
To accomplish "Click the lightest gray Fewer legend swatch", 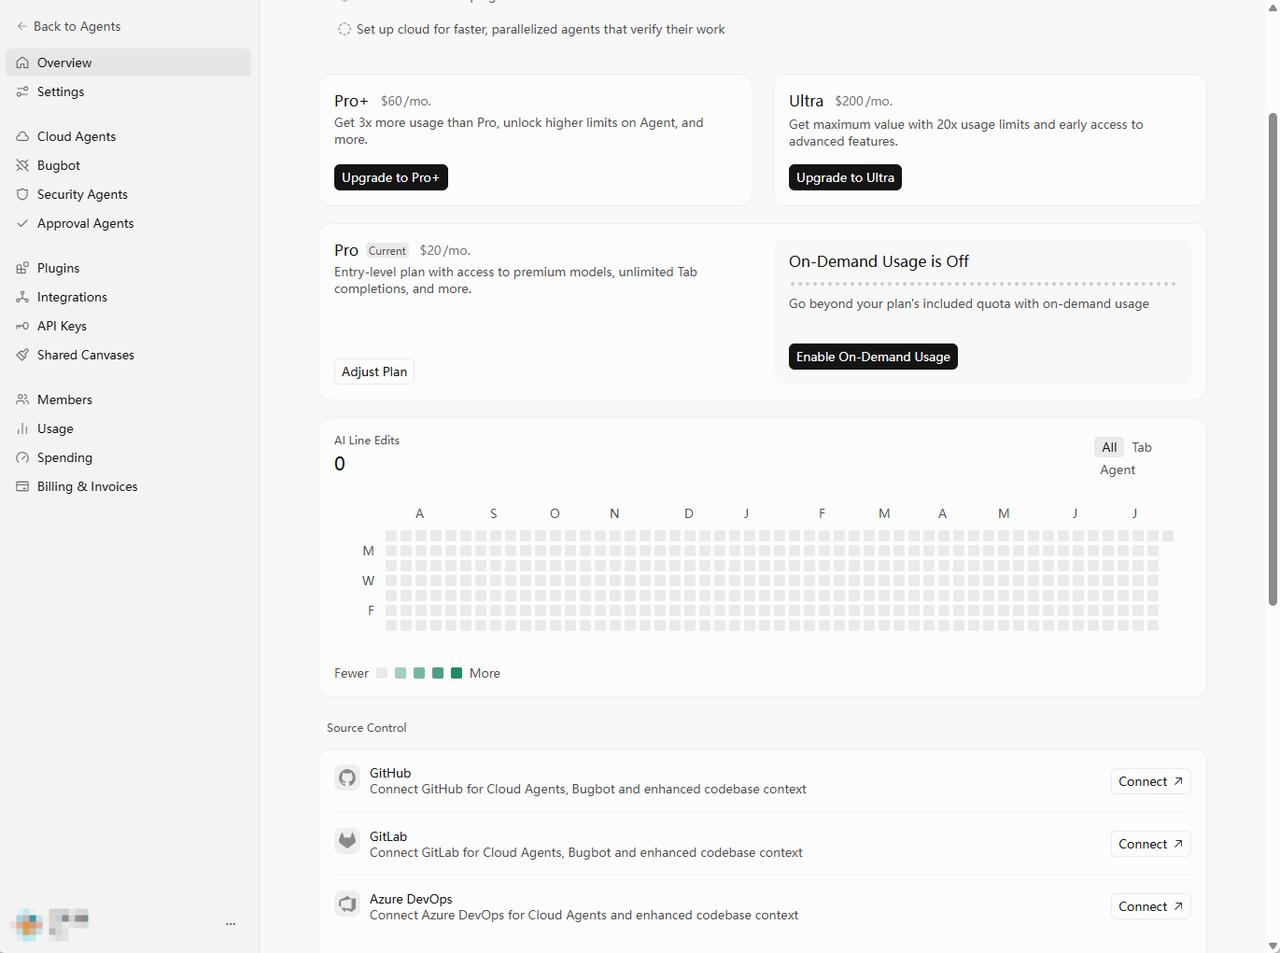I will (x=381, y=673).
